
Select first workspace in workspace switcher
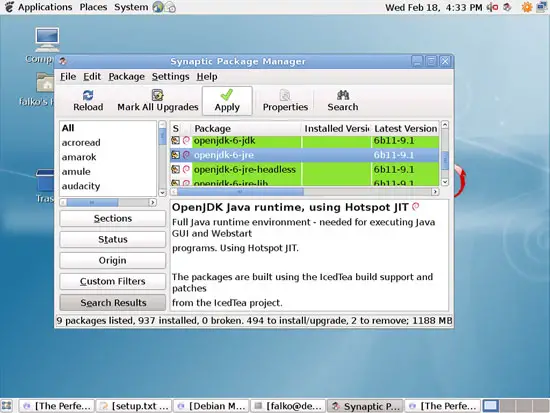point(490,406)
